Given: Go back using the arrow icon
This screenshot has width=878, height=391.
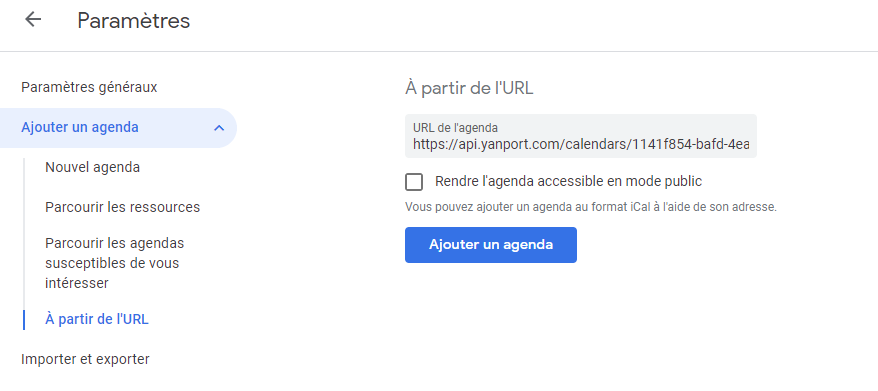Looking at the screenshot, I should [33, 19].
